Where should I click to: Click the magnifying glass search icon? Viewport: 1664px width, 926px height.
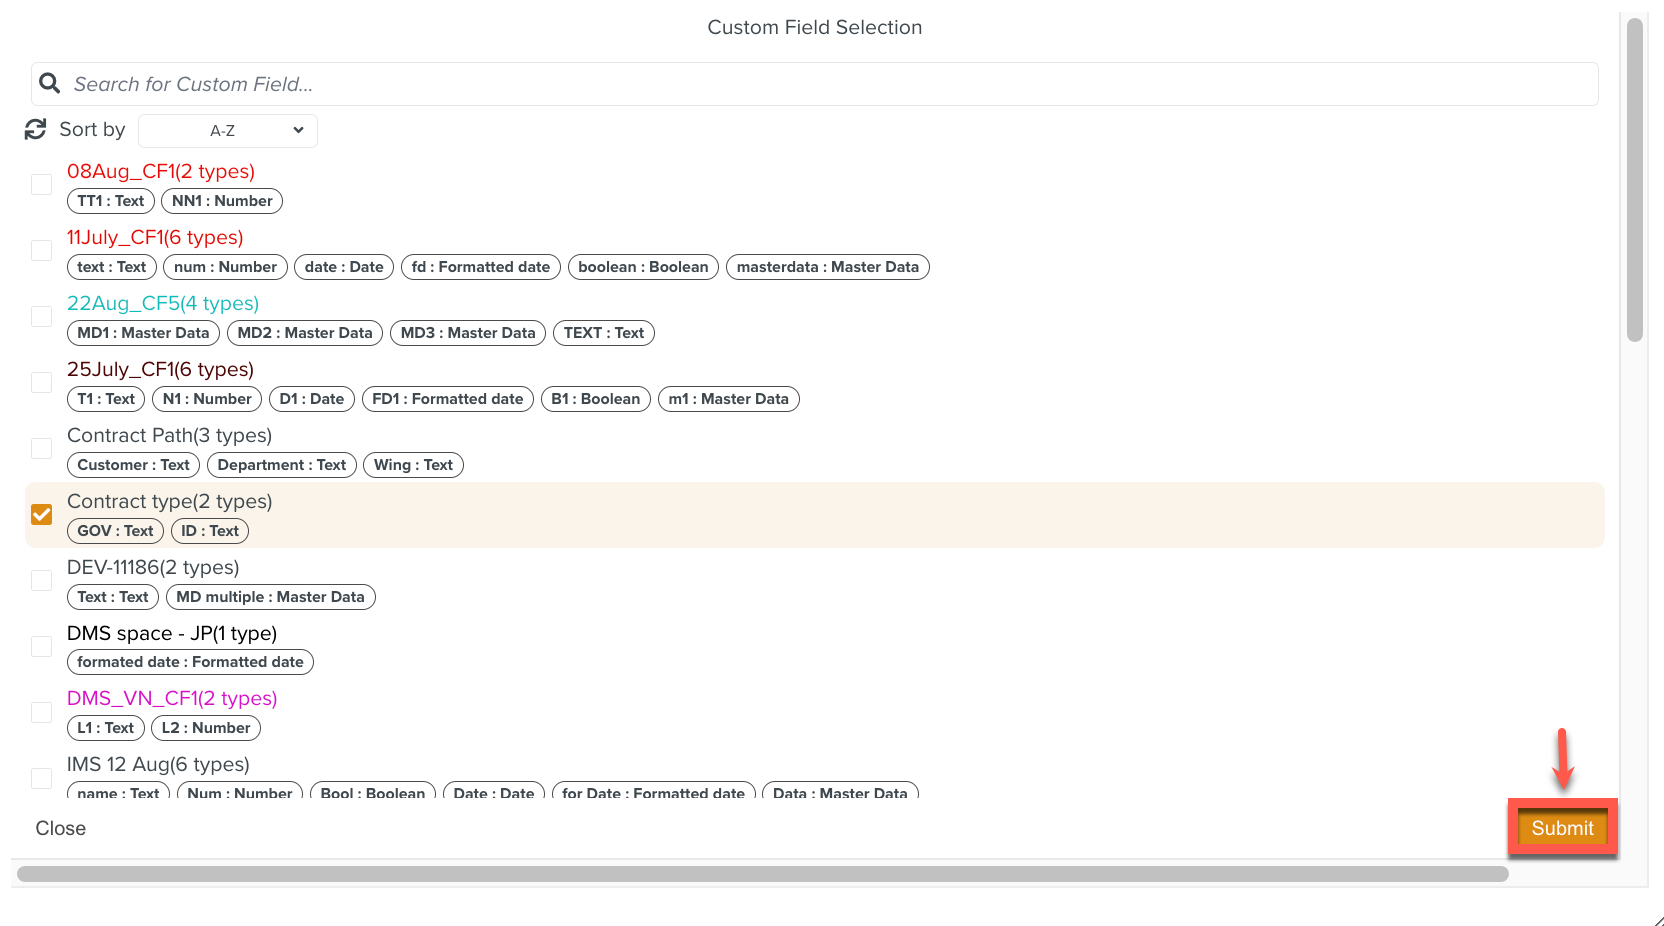point(49,84)
